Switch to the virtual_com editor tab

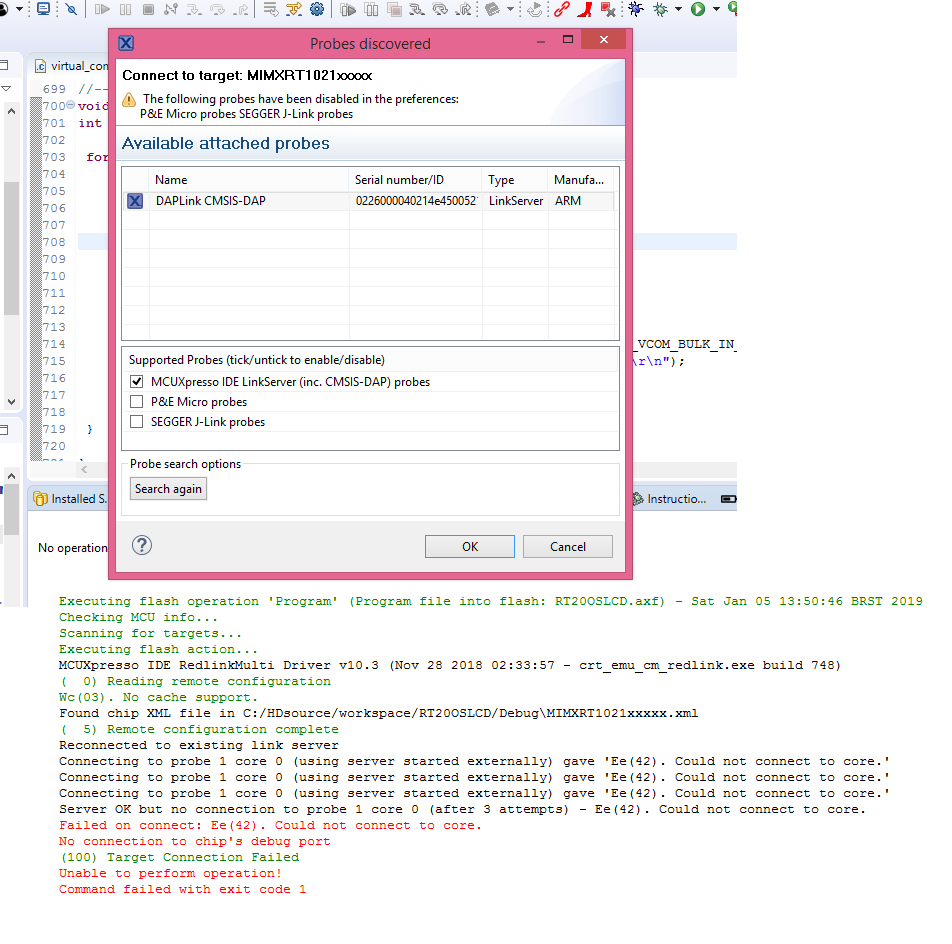[75, 64]
